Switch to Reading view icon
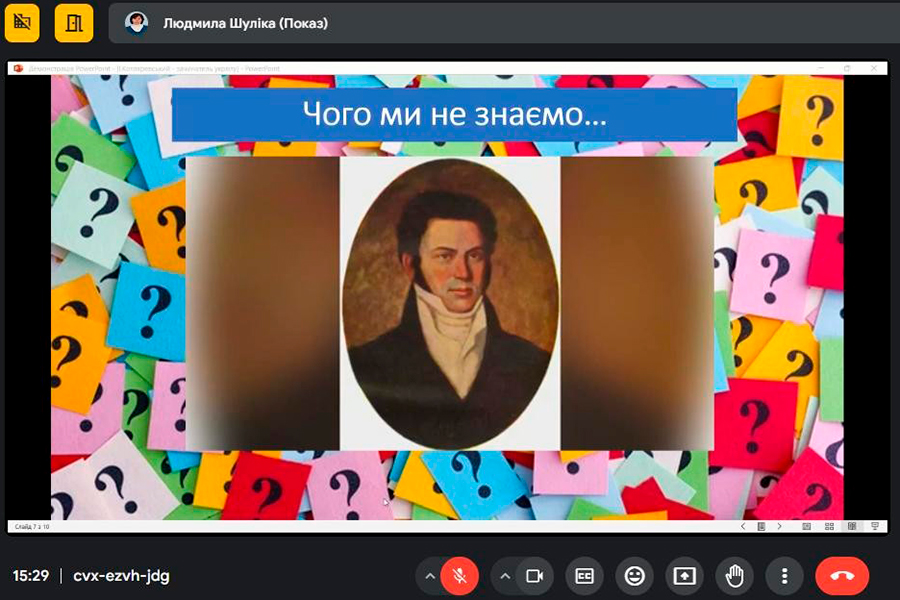 pyautogui.click(x=852, y=526)
